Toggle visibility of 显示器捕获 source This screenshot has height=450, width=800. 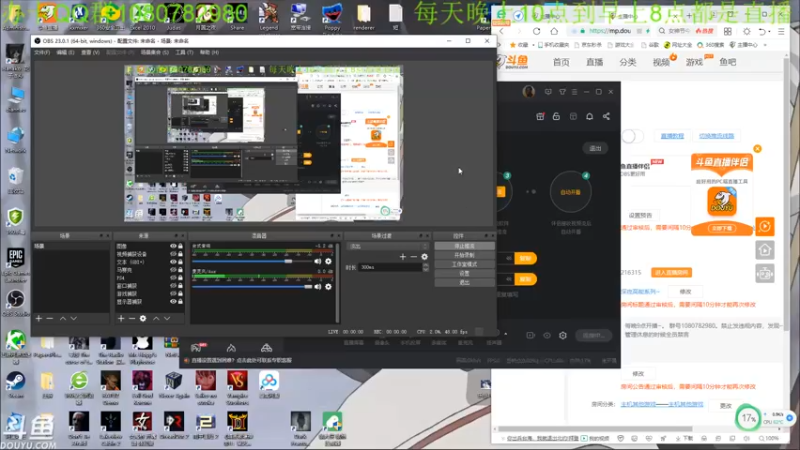point(173,302)
